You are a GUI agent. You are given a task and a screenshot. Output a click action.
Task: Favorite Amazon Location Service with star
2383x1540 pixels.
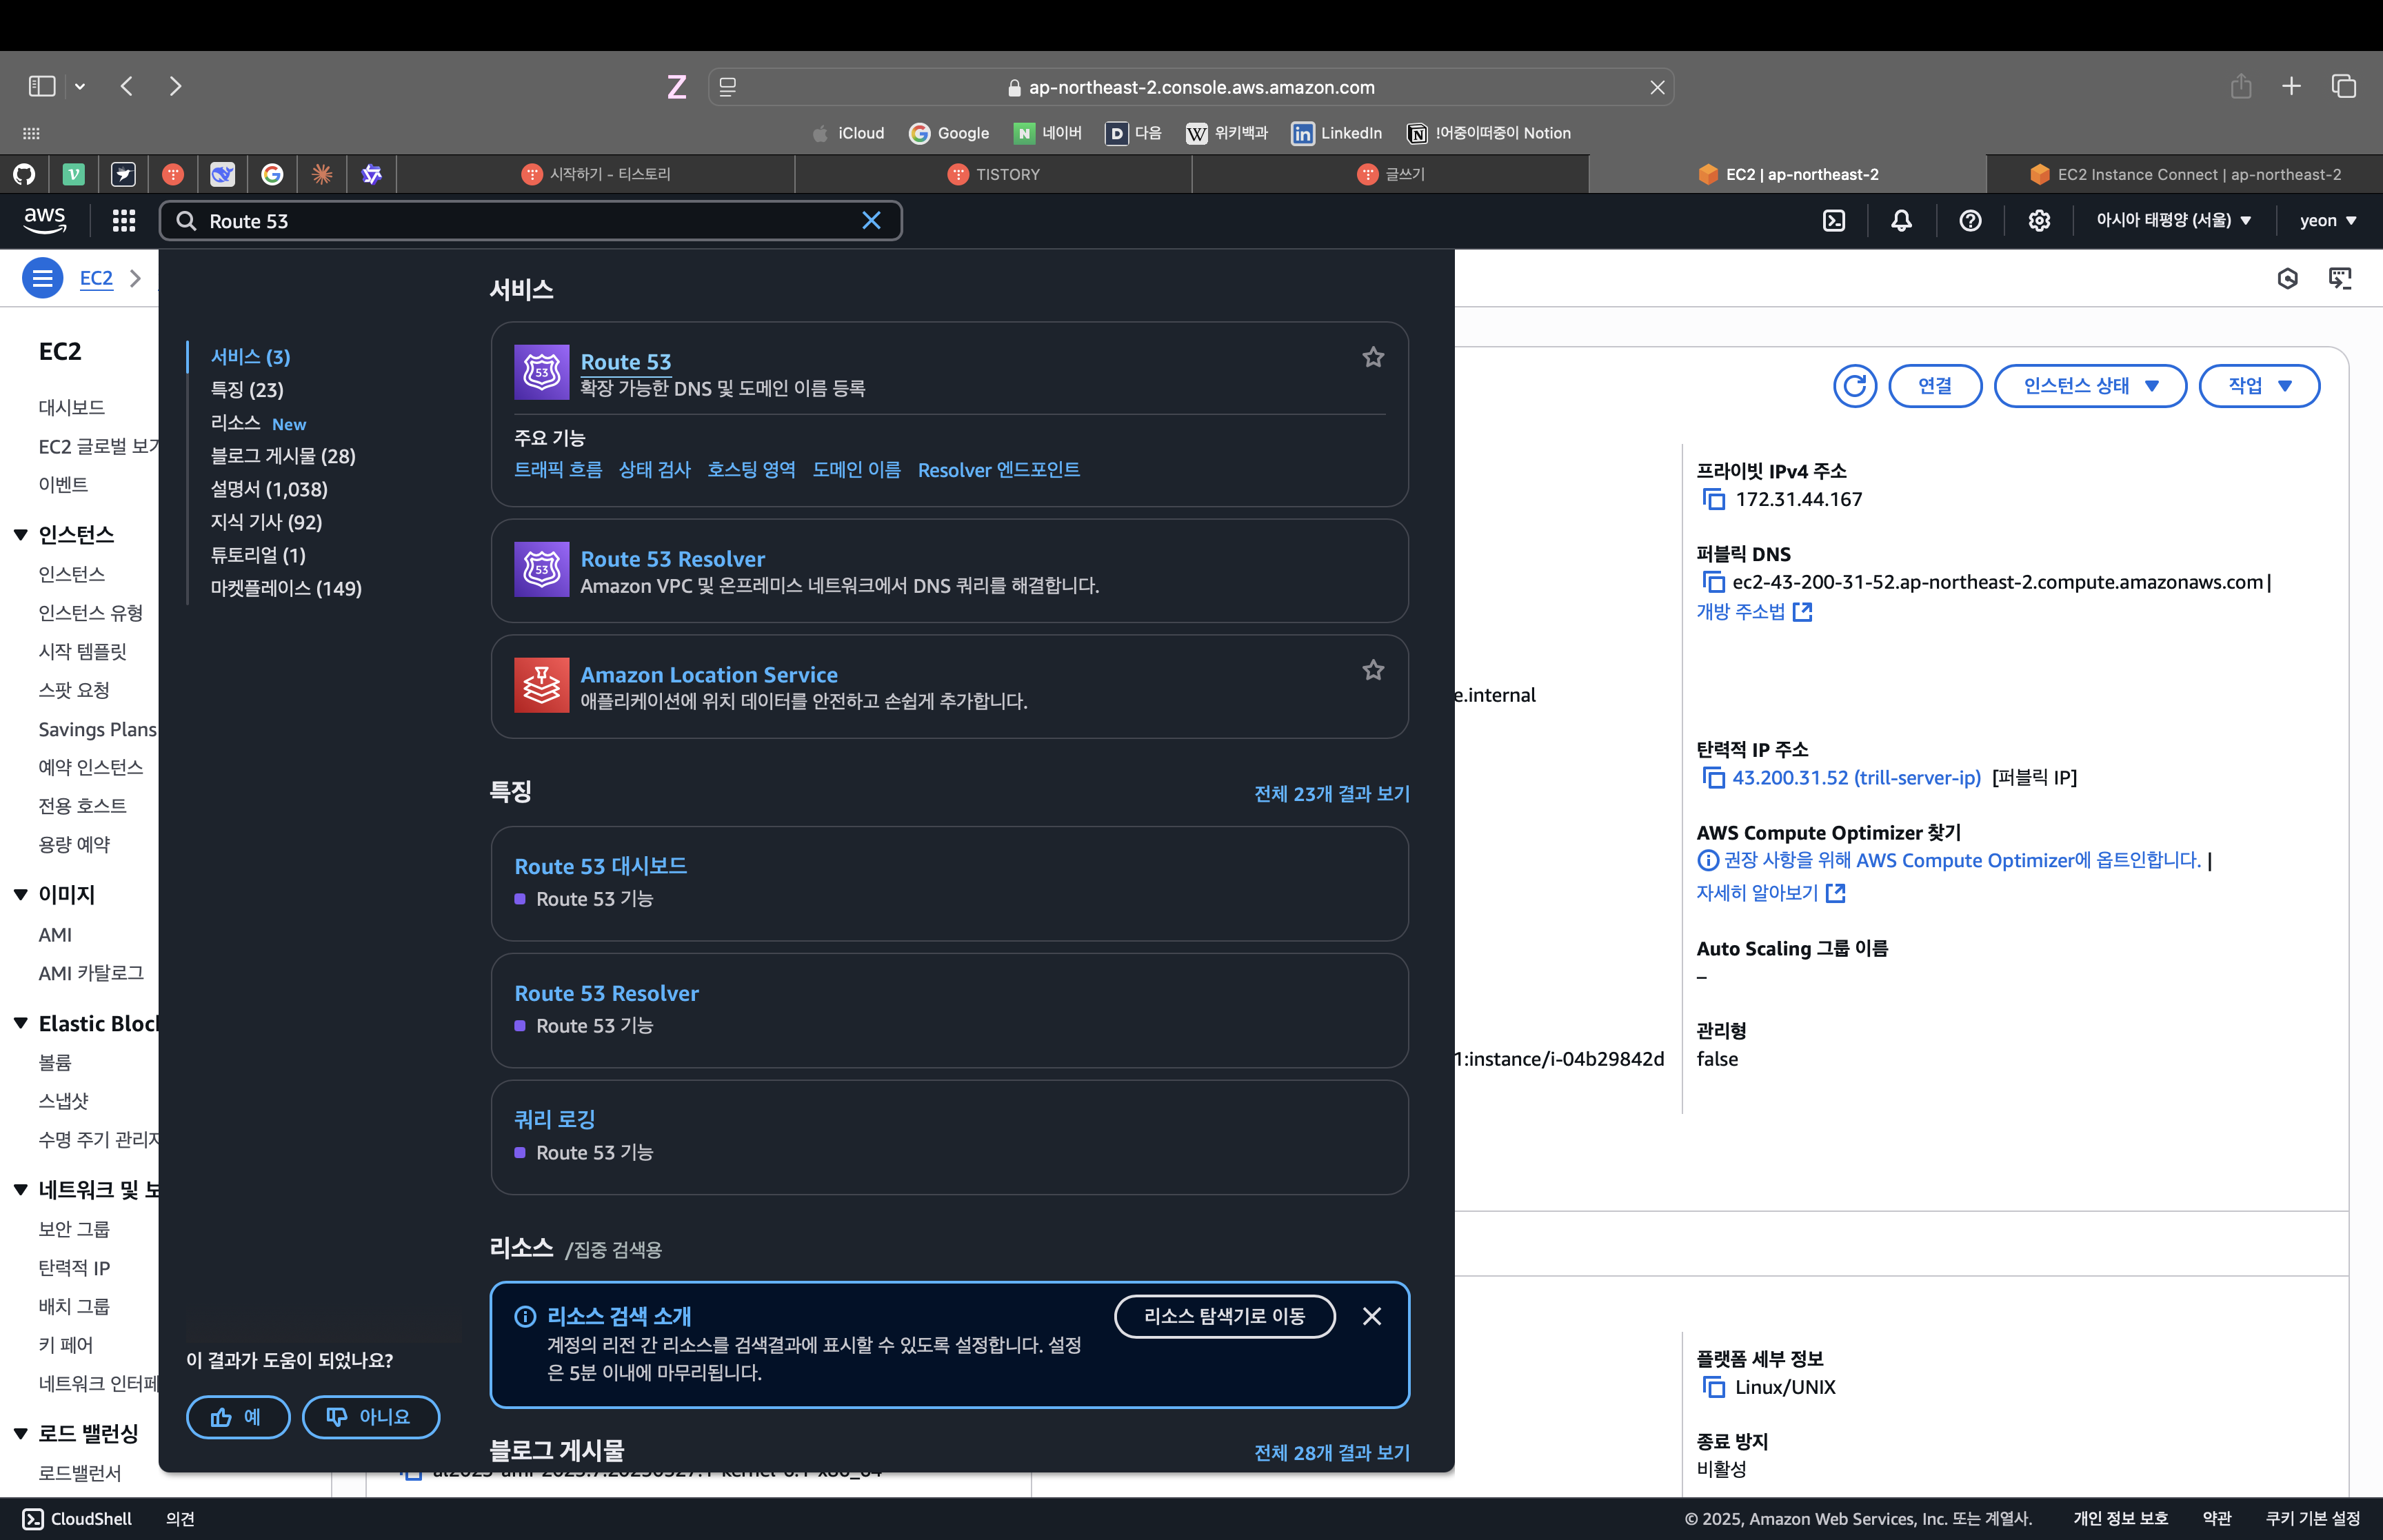pyautogui.click(x=1372, y=671)
